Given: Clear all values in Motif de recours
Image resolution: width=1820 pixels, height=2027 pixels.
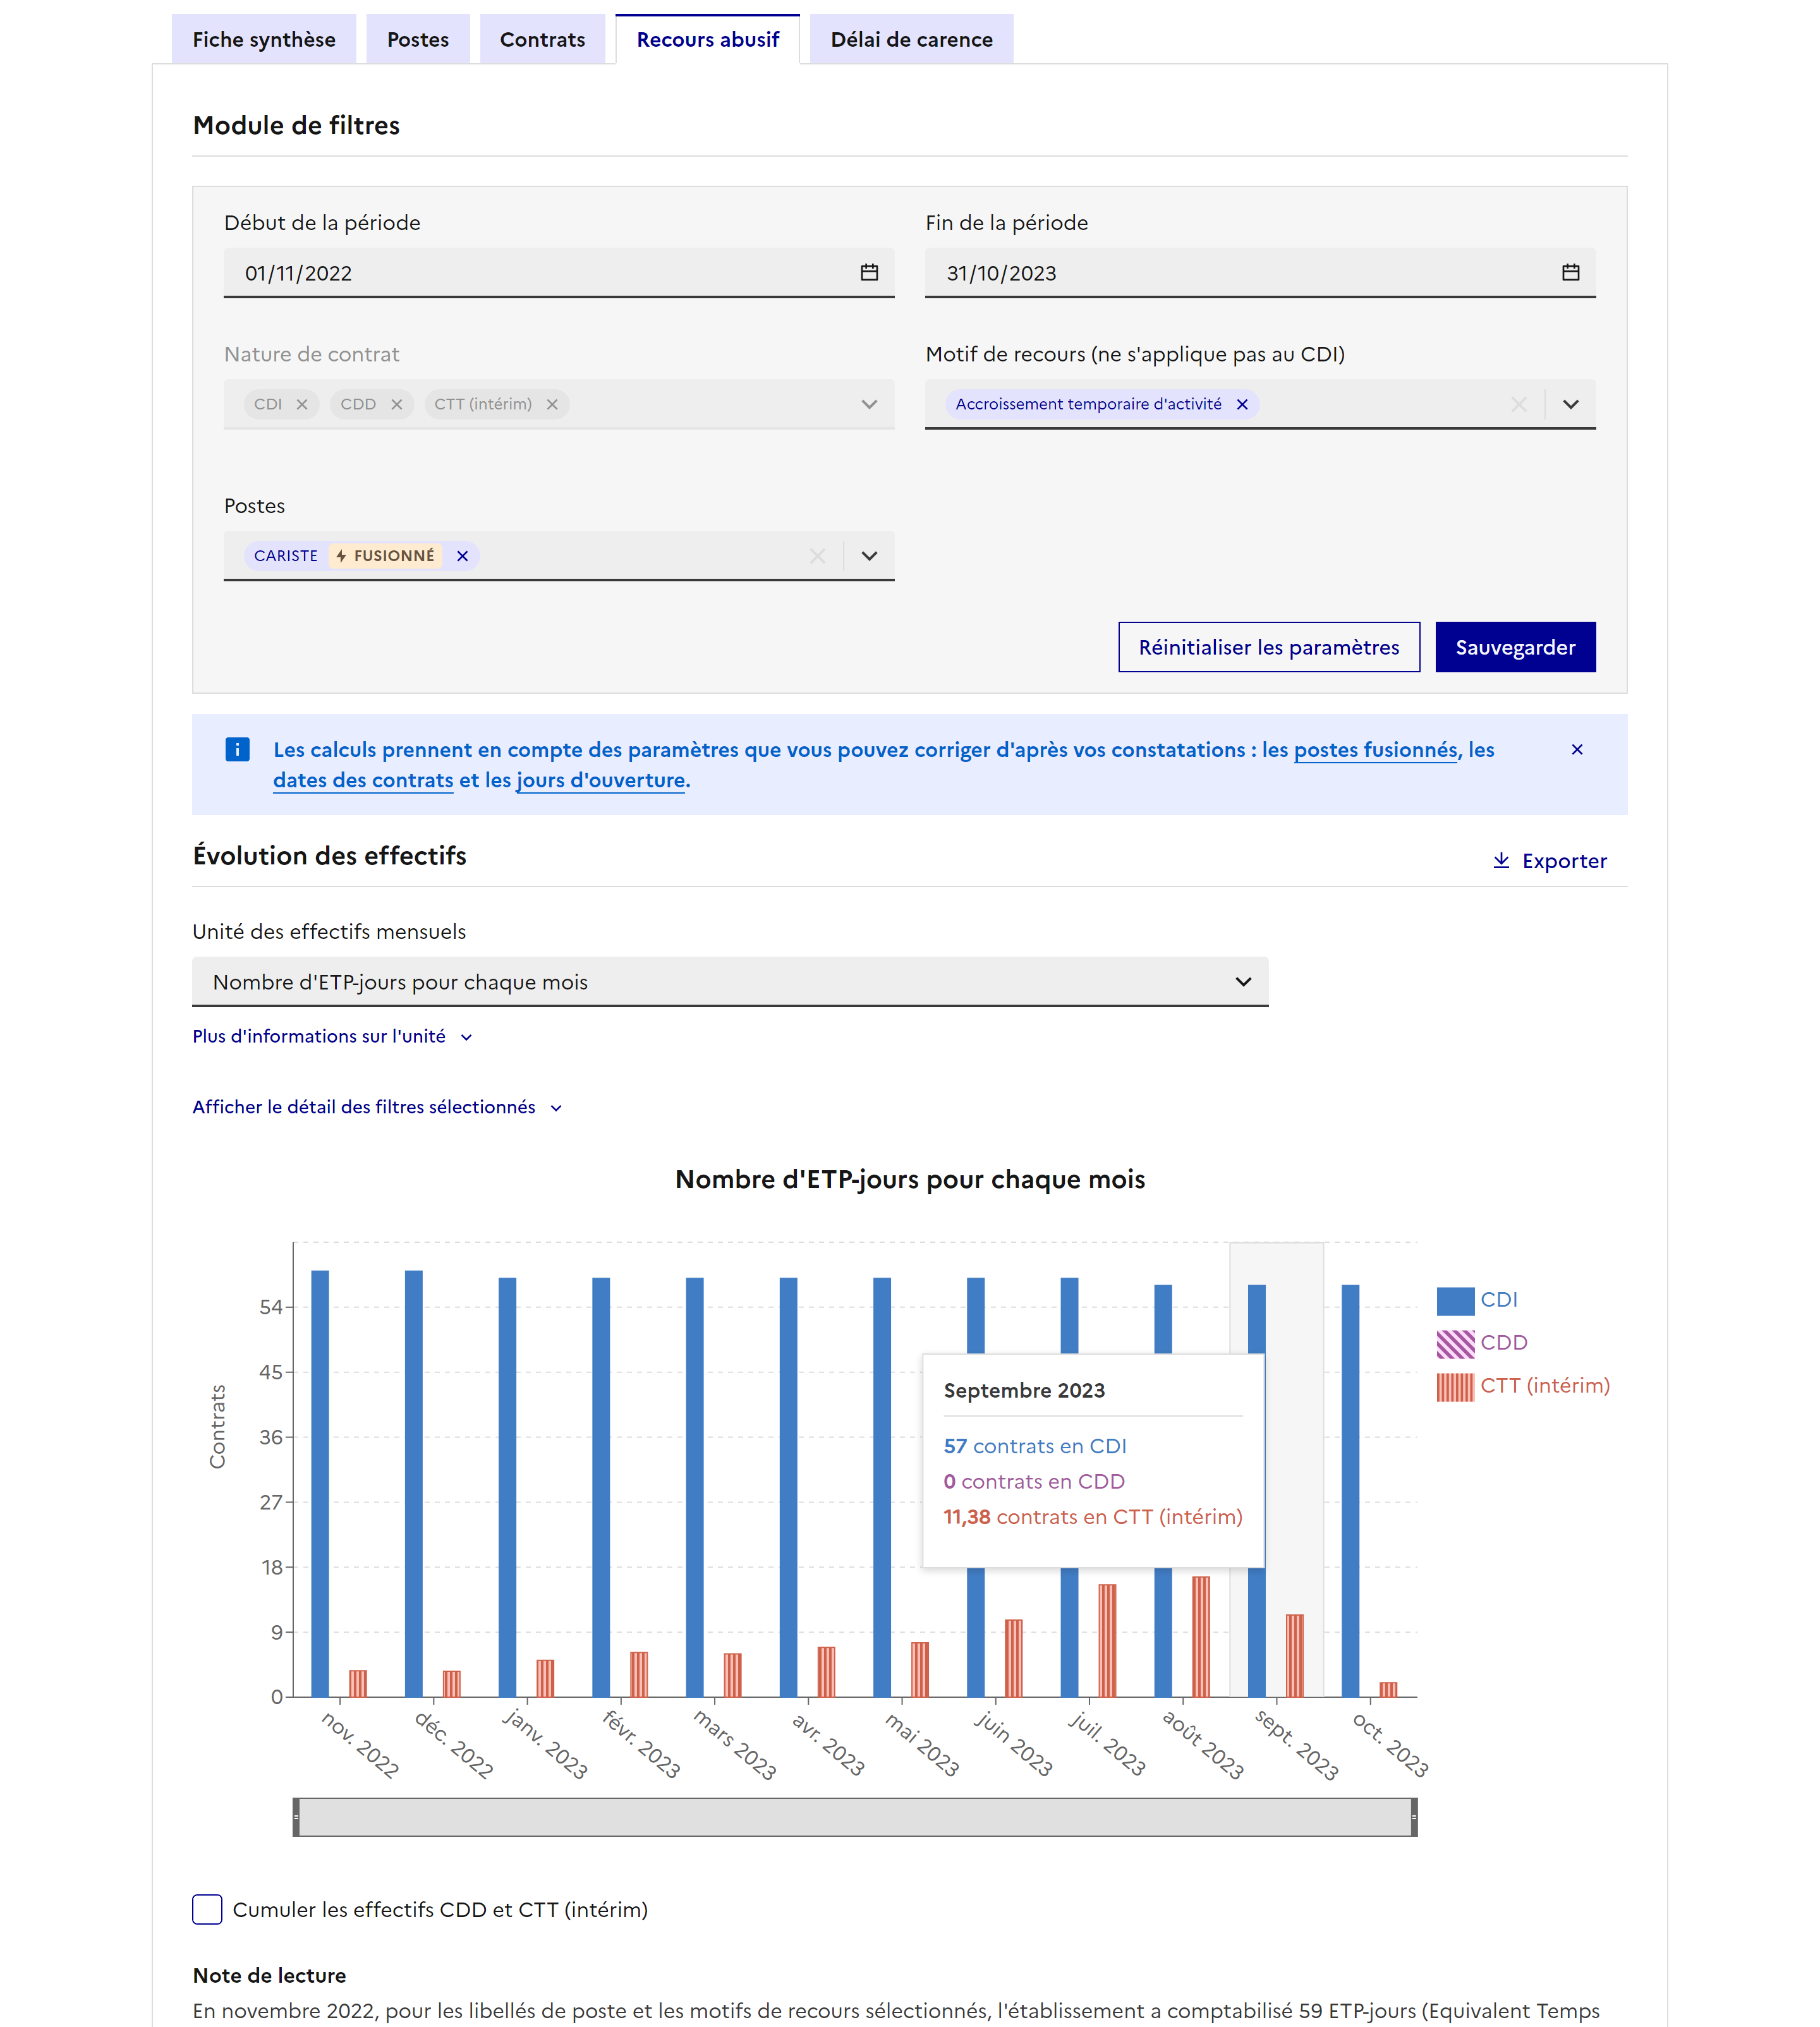Looking at the screenshot, I should [1518, 404].
